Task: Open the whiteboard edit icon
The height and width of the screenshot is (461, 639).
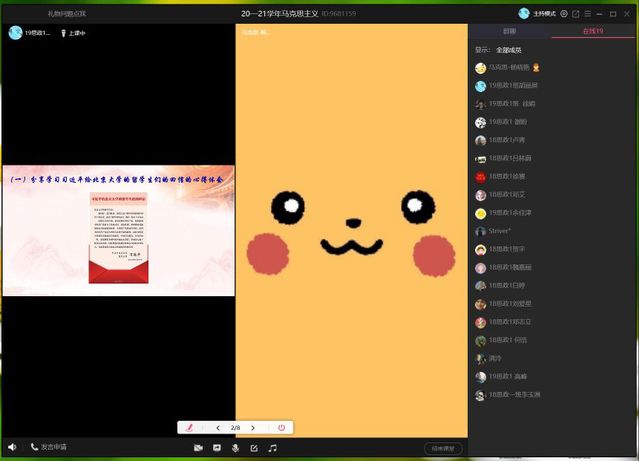Action: click(254, 448)
